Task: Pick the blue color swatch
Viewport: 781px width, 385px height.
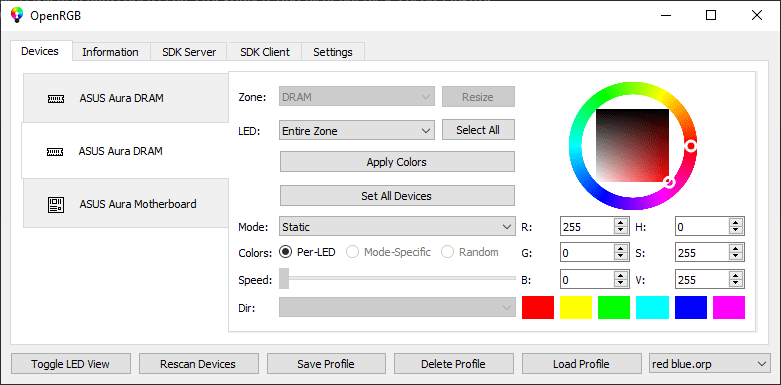Action: [x=691, y=307]
